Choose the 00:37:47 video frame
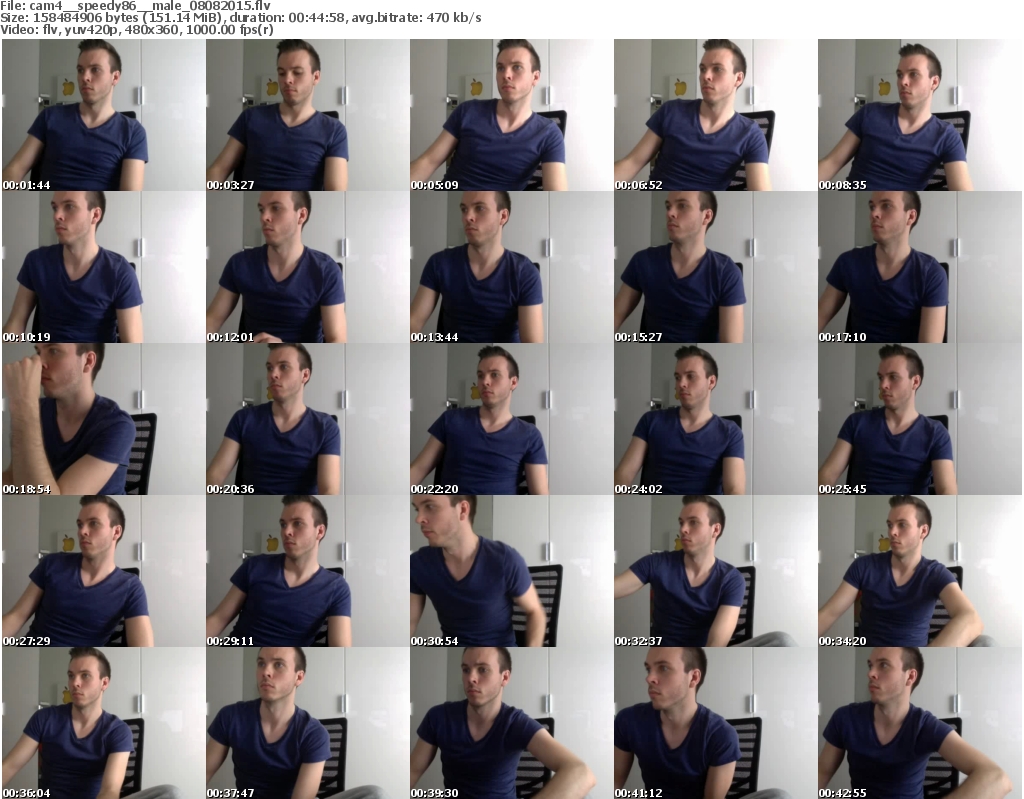The width and height of the screenshot is (1024, 799). coord(308,723)
